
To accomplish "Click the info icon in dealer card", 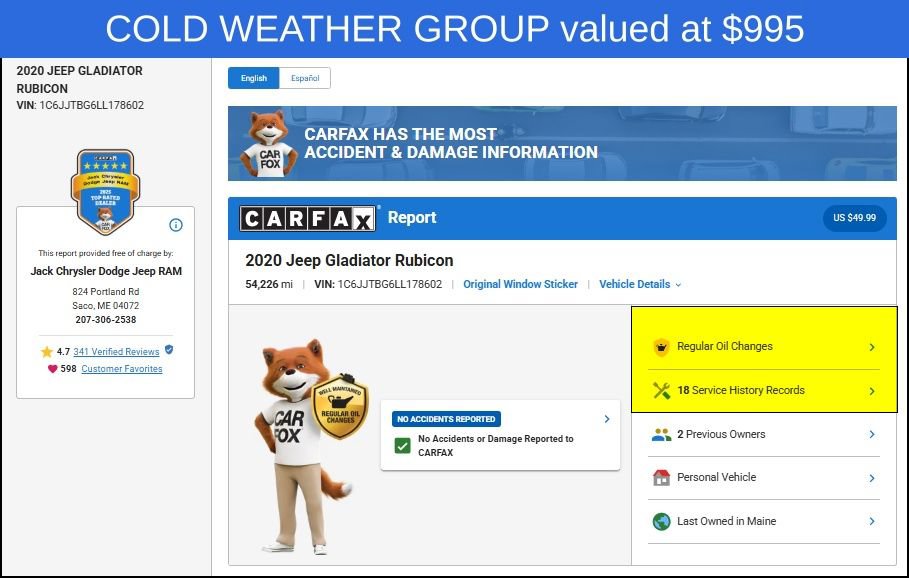I will click(x=176, y=225).
